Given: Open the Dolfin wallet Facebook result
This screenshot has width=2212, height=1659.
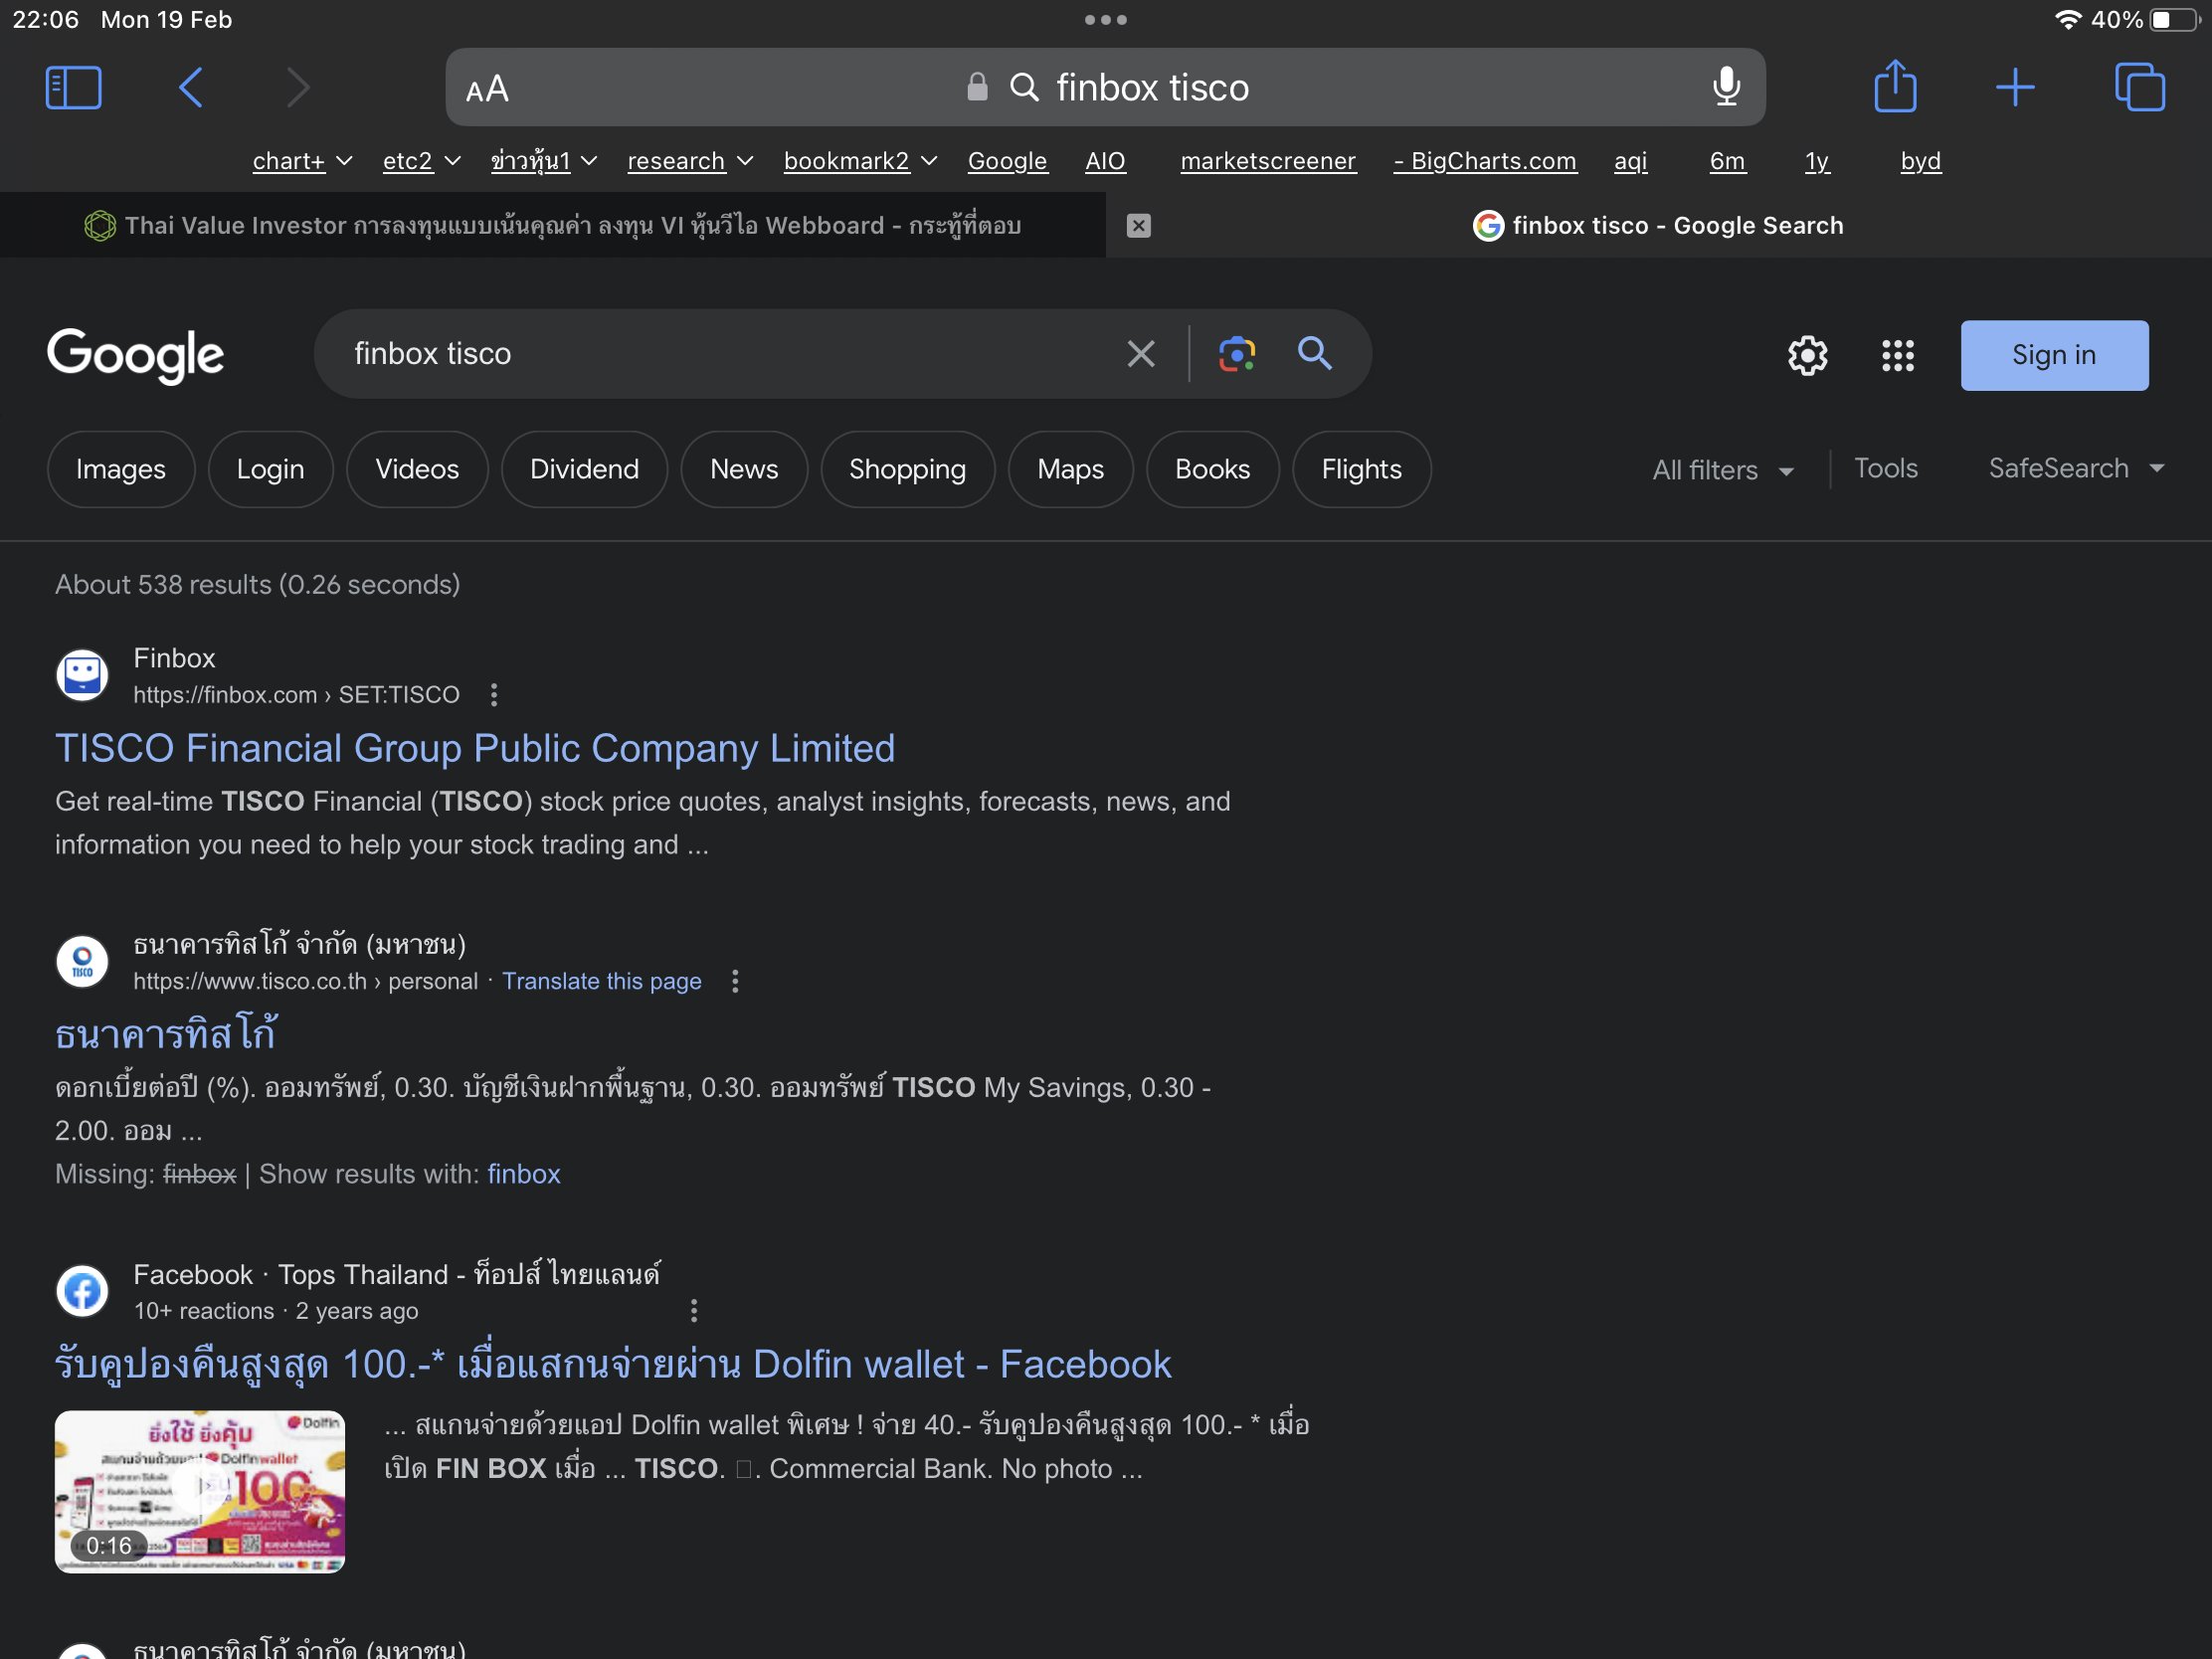Looking at the screenshot, I should [613, 1365].
